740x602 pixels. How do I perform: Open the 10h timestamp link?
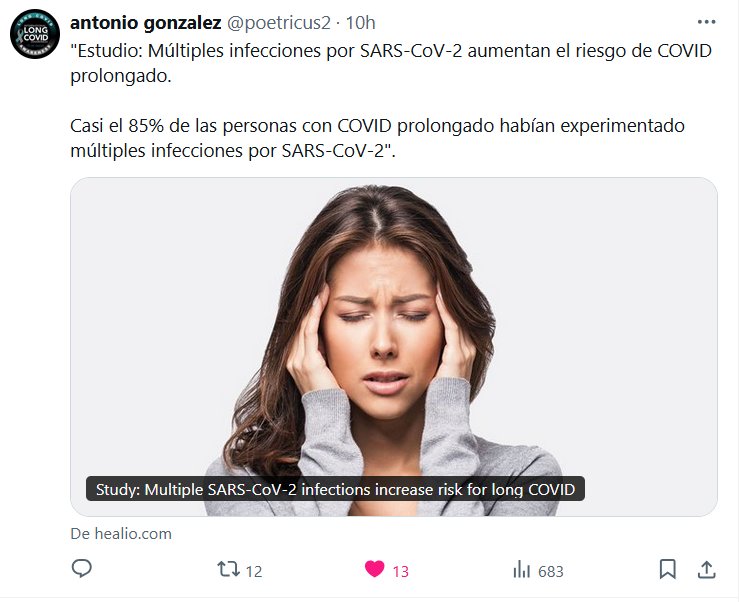361,23
